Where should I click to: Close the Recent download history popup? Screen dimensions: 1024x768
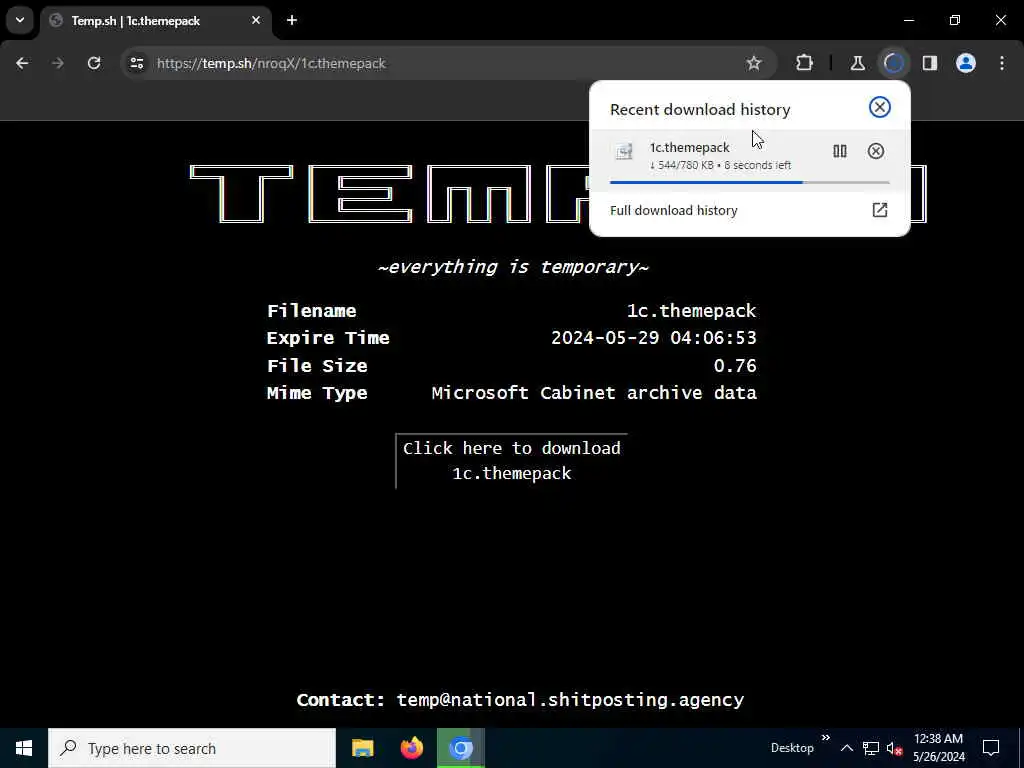(880, 107)
